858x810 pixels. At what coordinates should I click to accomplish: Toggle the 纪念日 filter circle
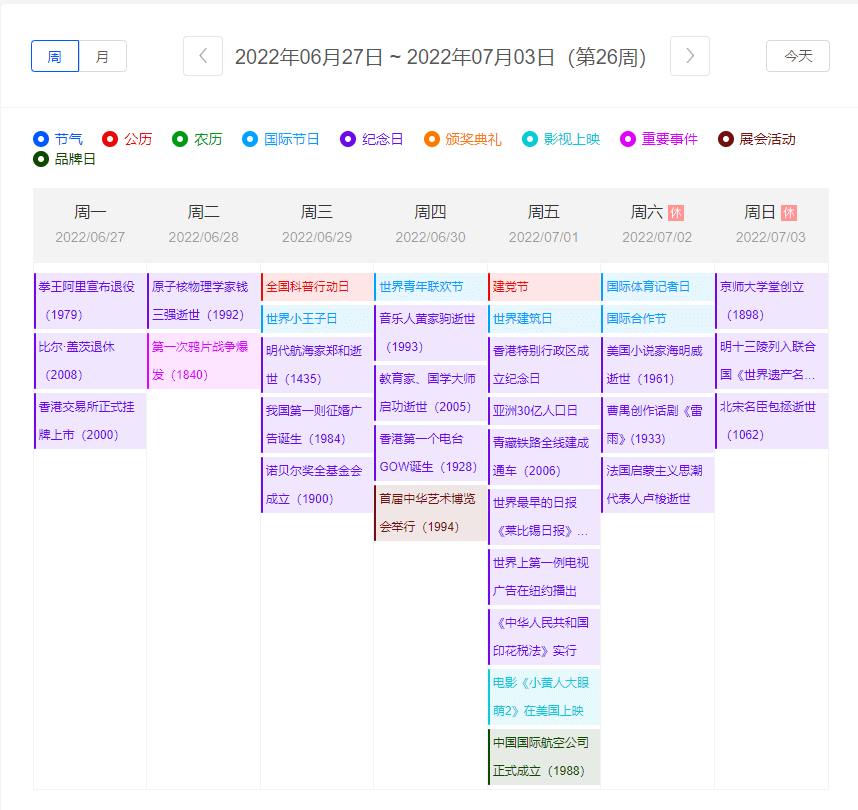pos(348,139)
